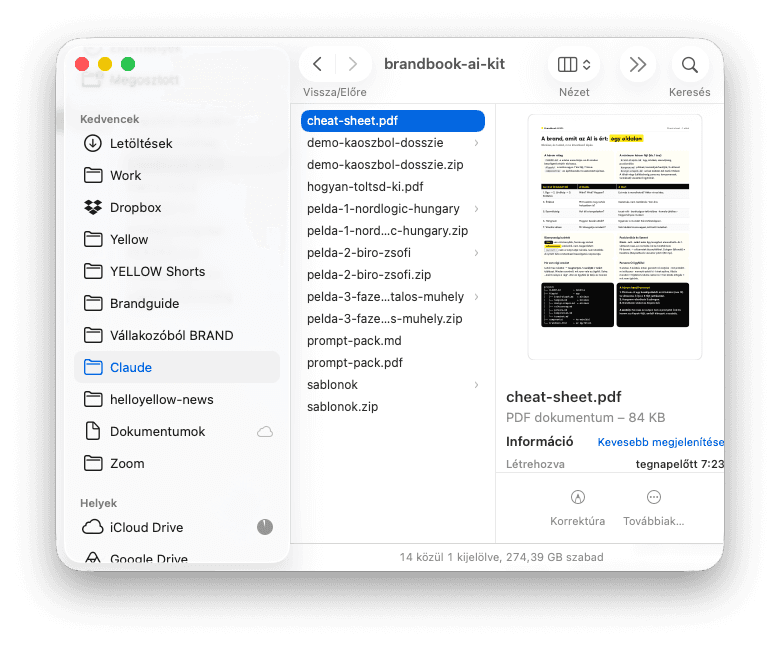Select cheat-sheet.pdf in the file list
This screenshot has height=645, width=780.
(x=392, y=121)
